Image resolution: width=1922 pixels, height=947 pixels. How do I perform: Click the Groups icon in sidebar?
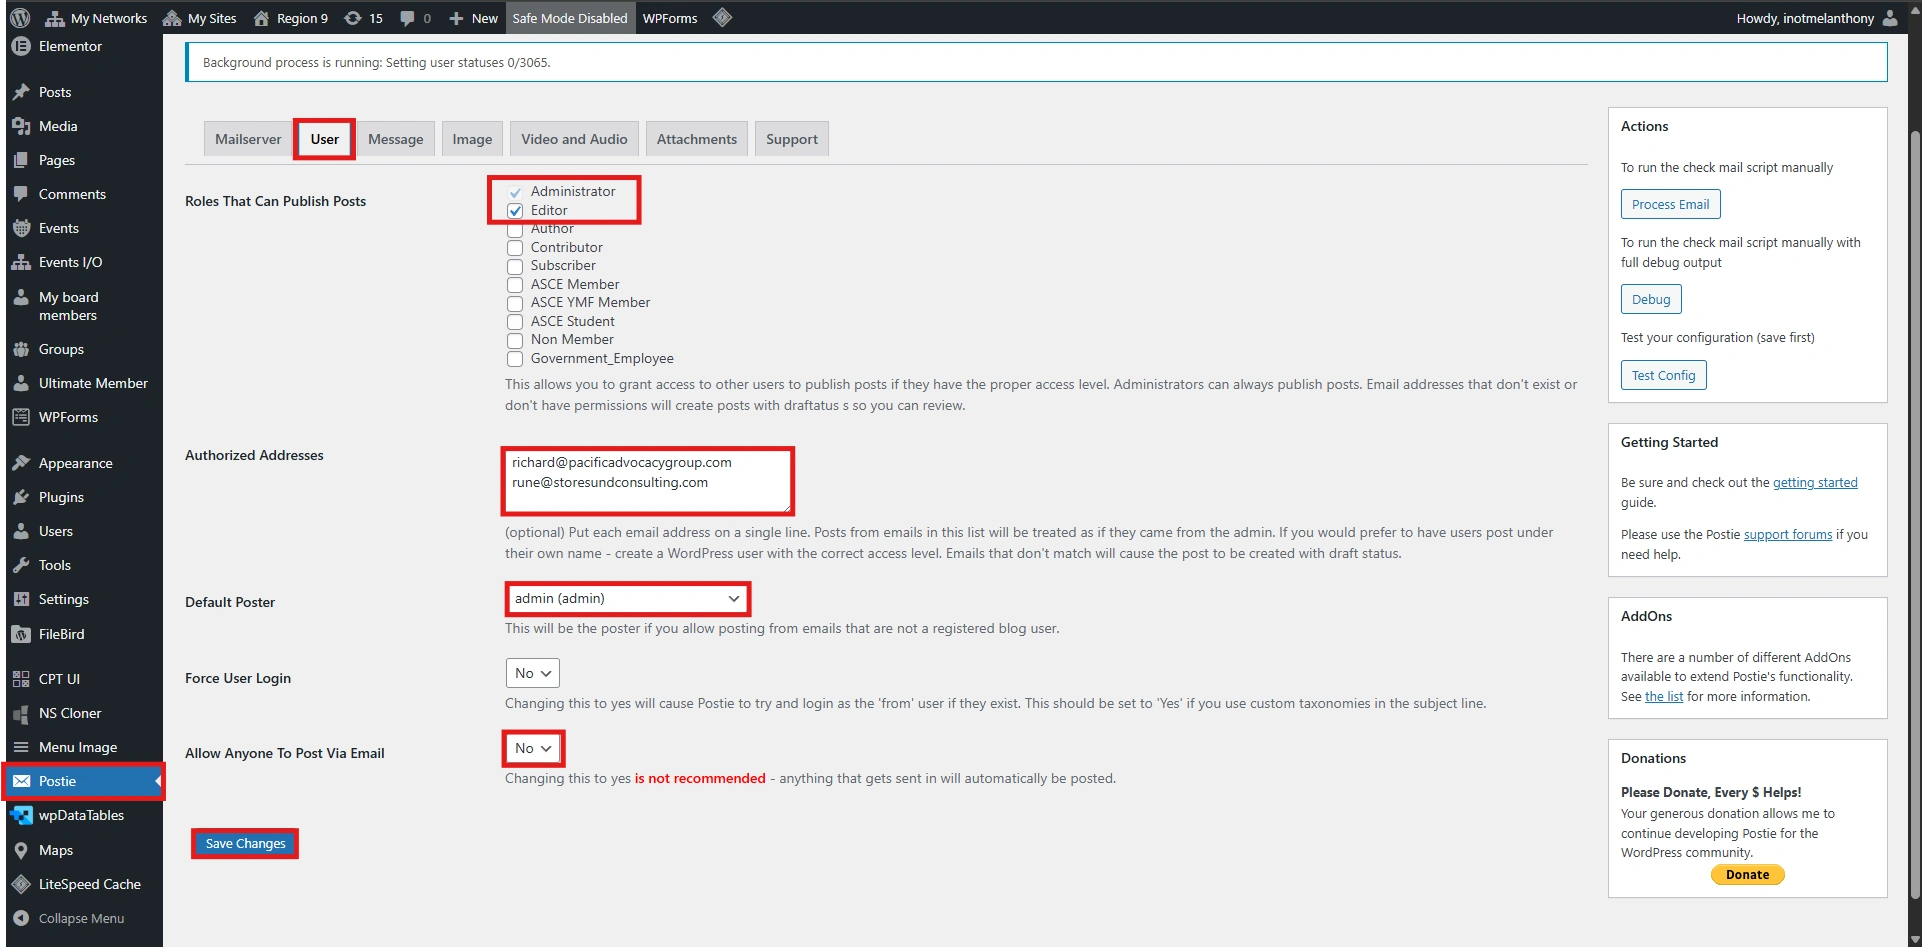[x=21, y=349]
